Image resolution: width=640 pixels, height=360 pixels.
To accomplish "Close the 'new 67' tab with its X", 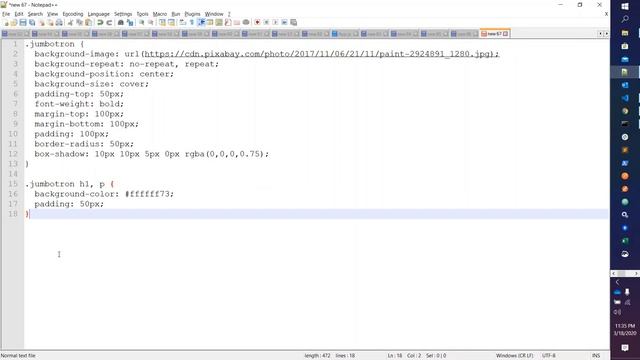I will click(506, 33).
